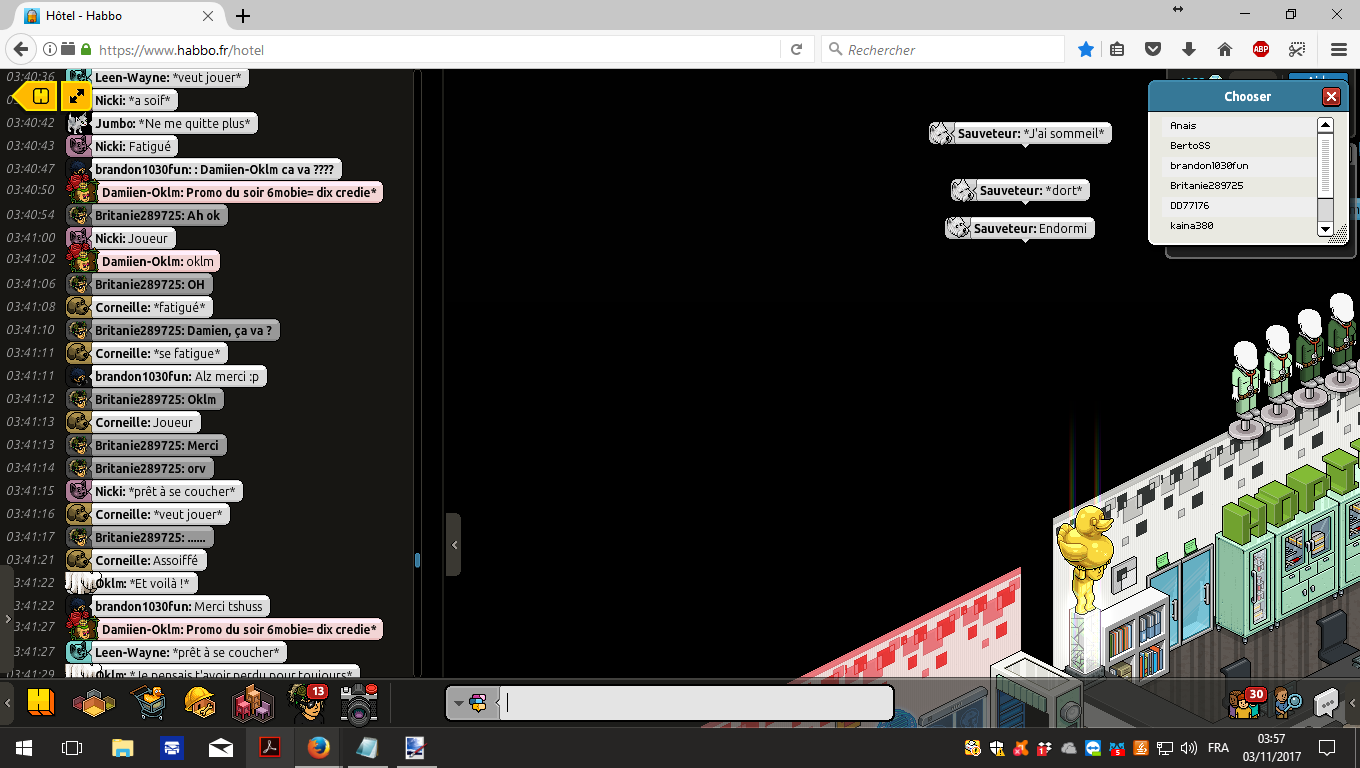Open the Windows Action Center notifications

[1327, 747]
